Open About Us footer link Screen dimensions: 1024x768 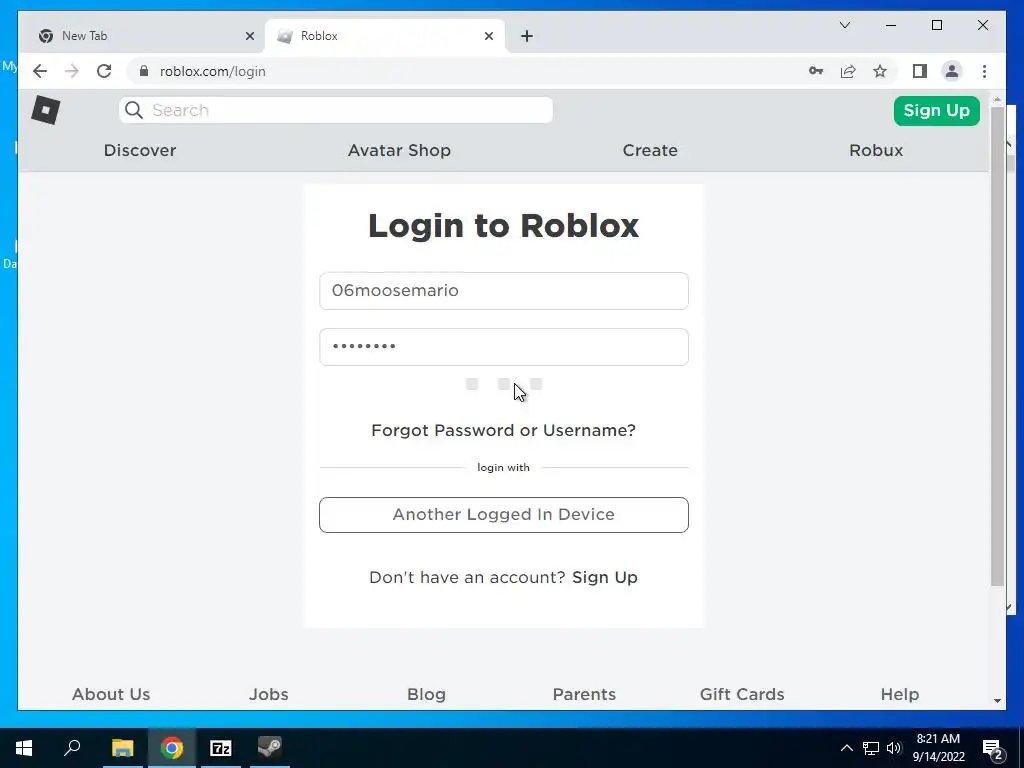click(111, 694)
